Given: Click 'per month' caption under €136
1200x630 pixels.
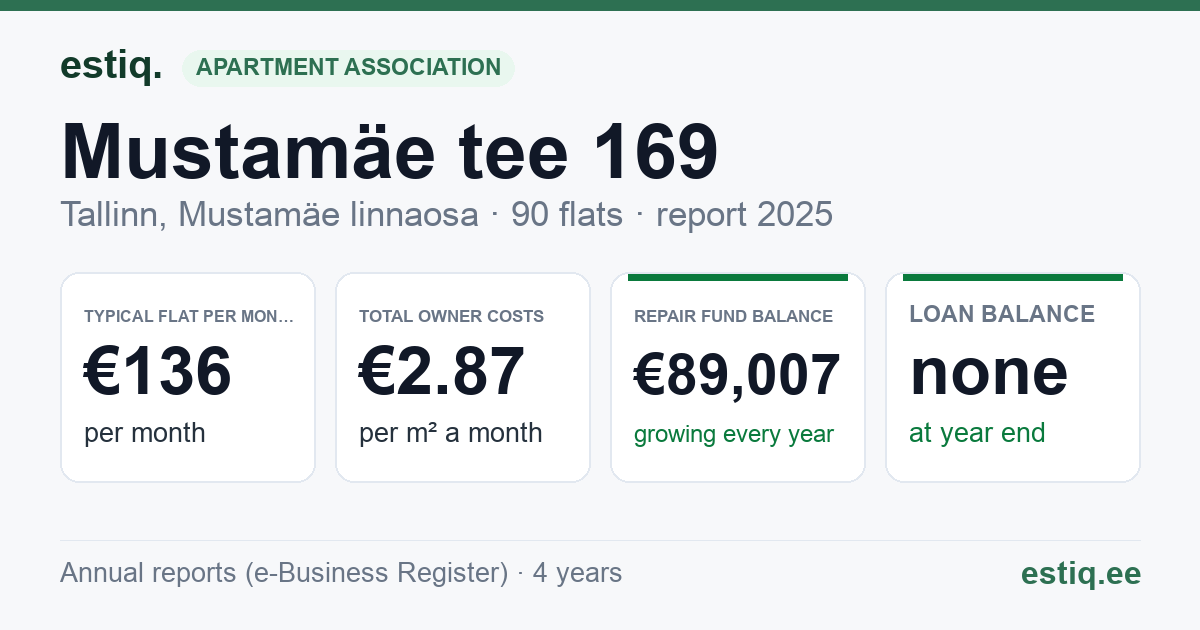Looking at the screenshot, I should 145,433.
